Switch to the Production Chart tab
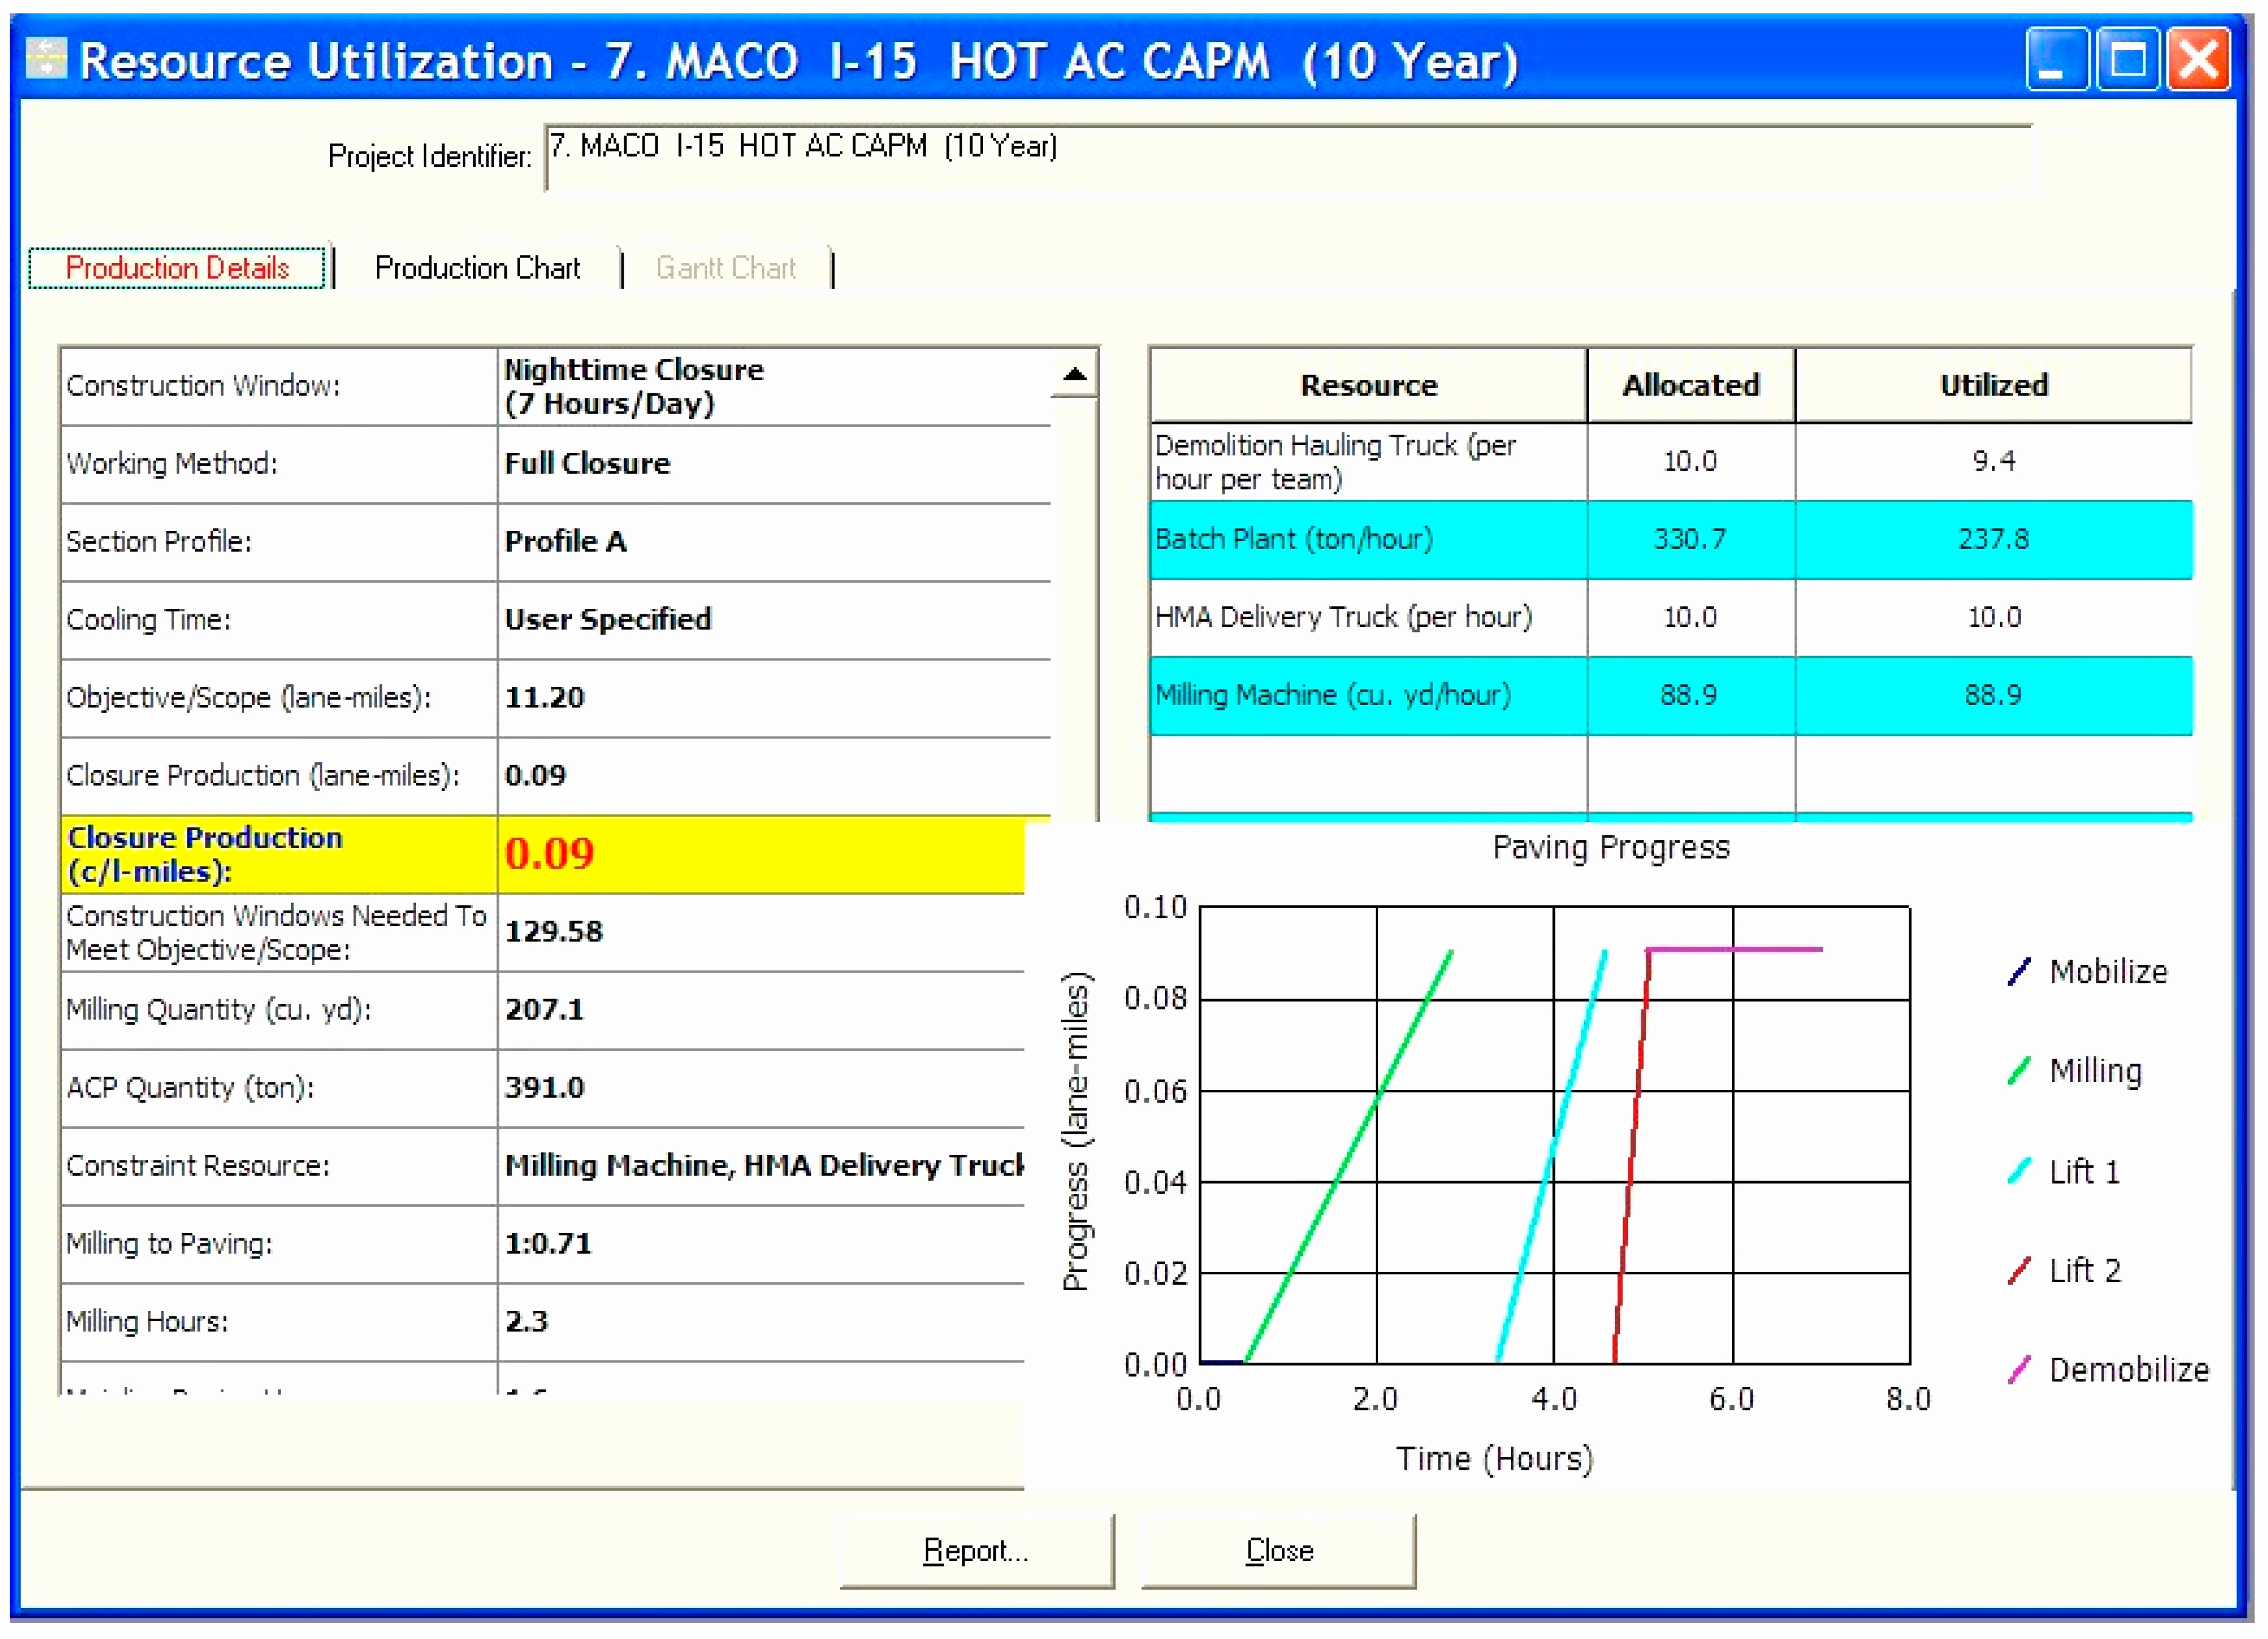Viewport: 2268px width, 1639px height. 477,268
